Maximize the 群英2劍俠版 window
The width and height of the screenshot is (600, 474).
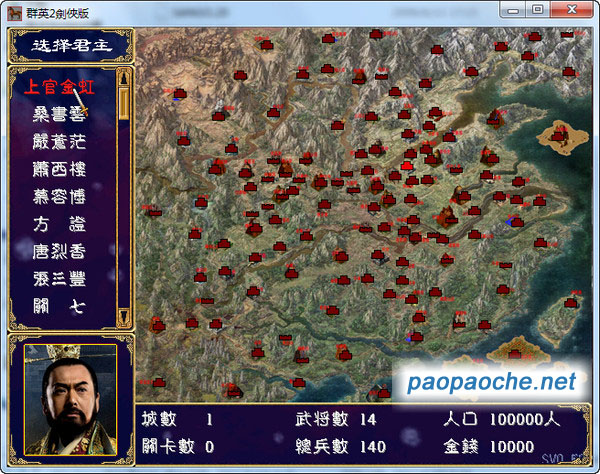(x=538, y=10)
